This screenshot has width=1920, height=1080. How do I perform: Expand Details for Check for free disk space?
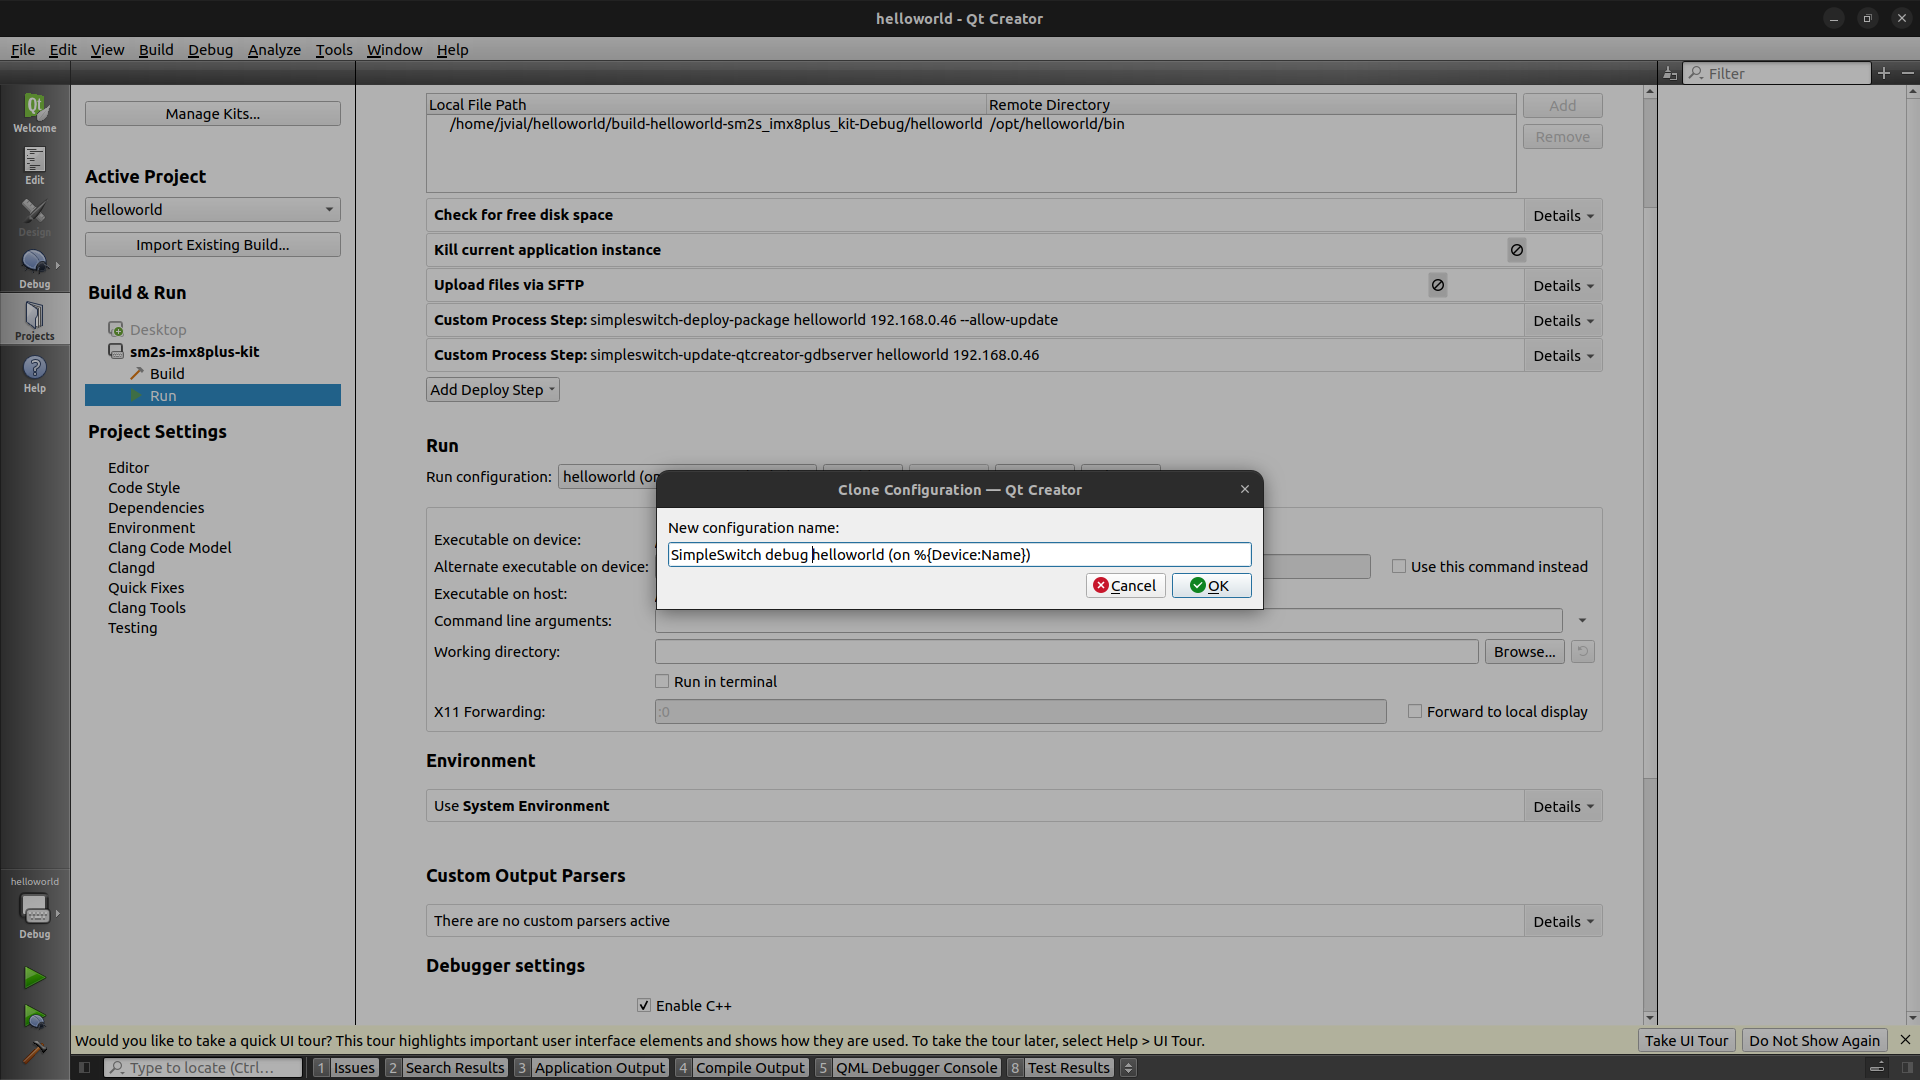pyautogui.click(x=1562, y=215)
